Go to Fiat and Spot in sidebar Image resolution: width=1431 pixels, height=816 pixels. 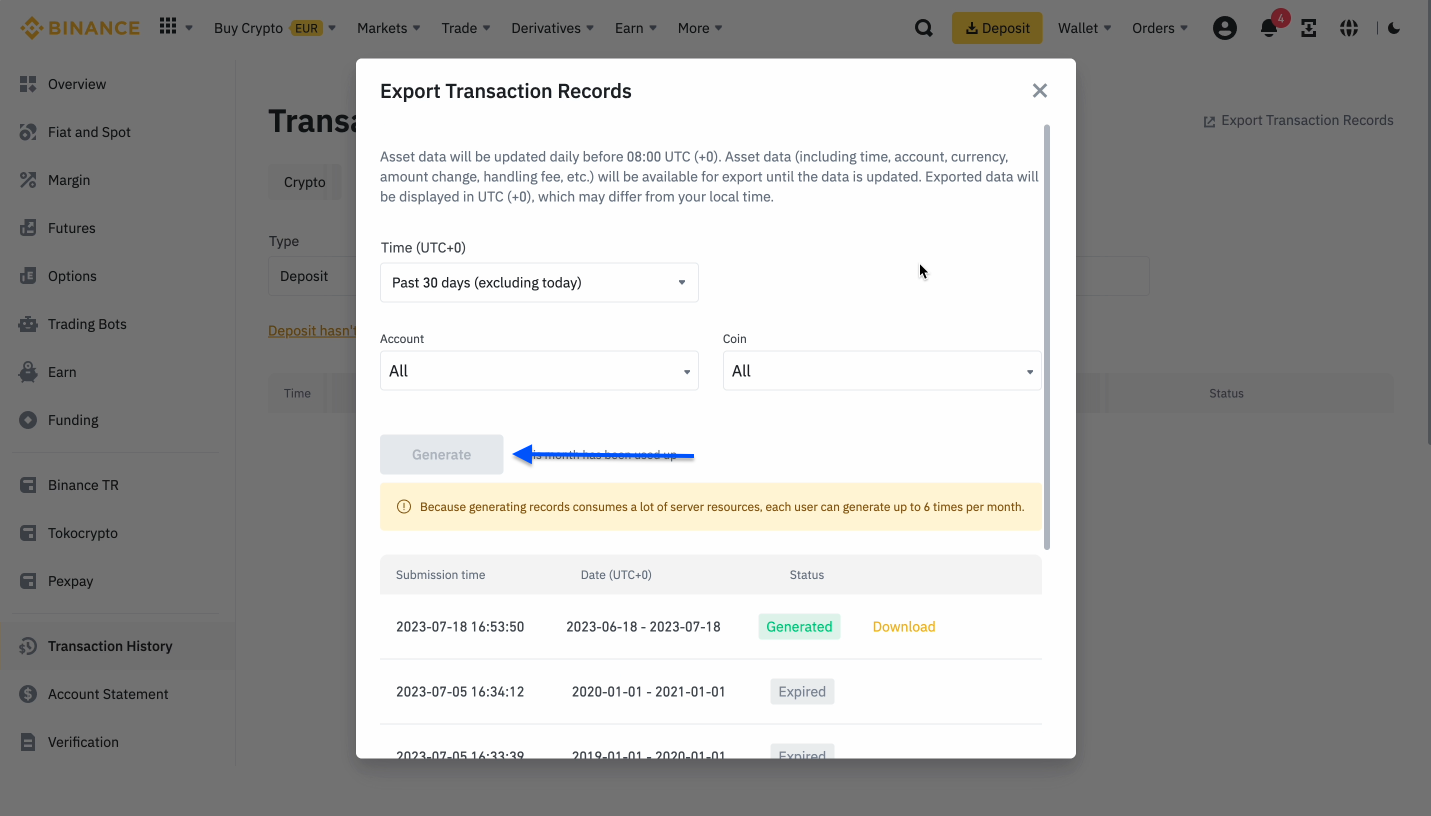(89, 132)
